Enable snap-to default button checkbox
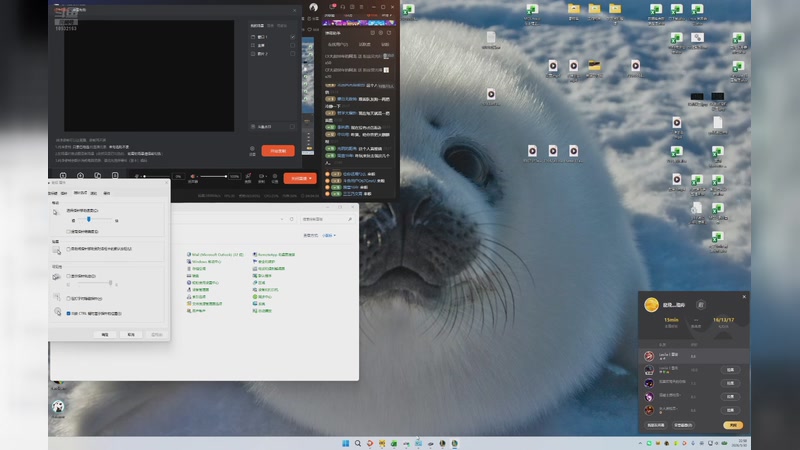 (x=68, y=249)
